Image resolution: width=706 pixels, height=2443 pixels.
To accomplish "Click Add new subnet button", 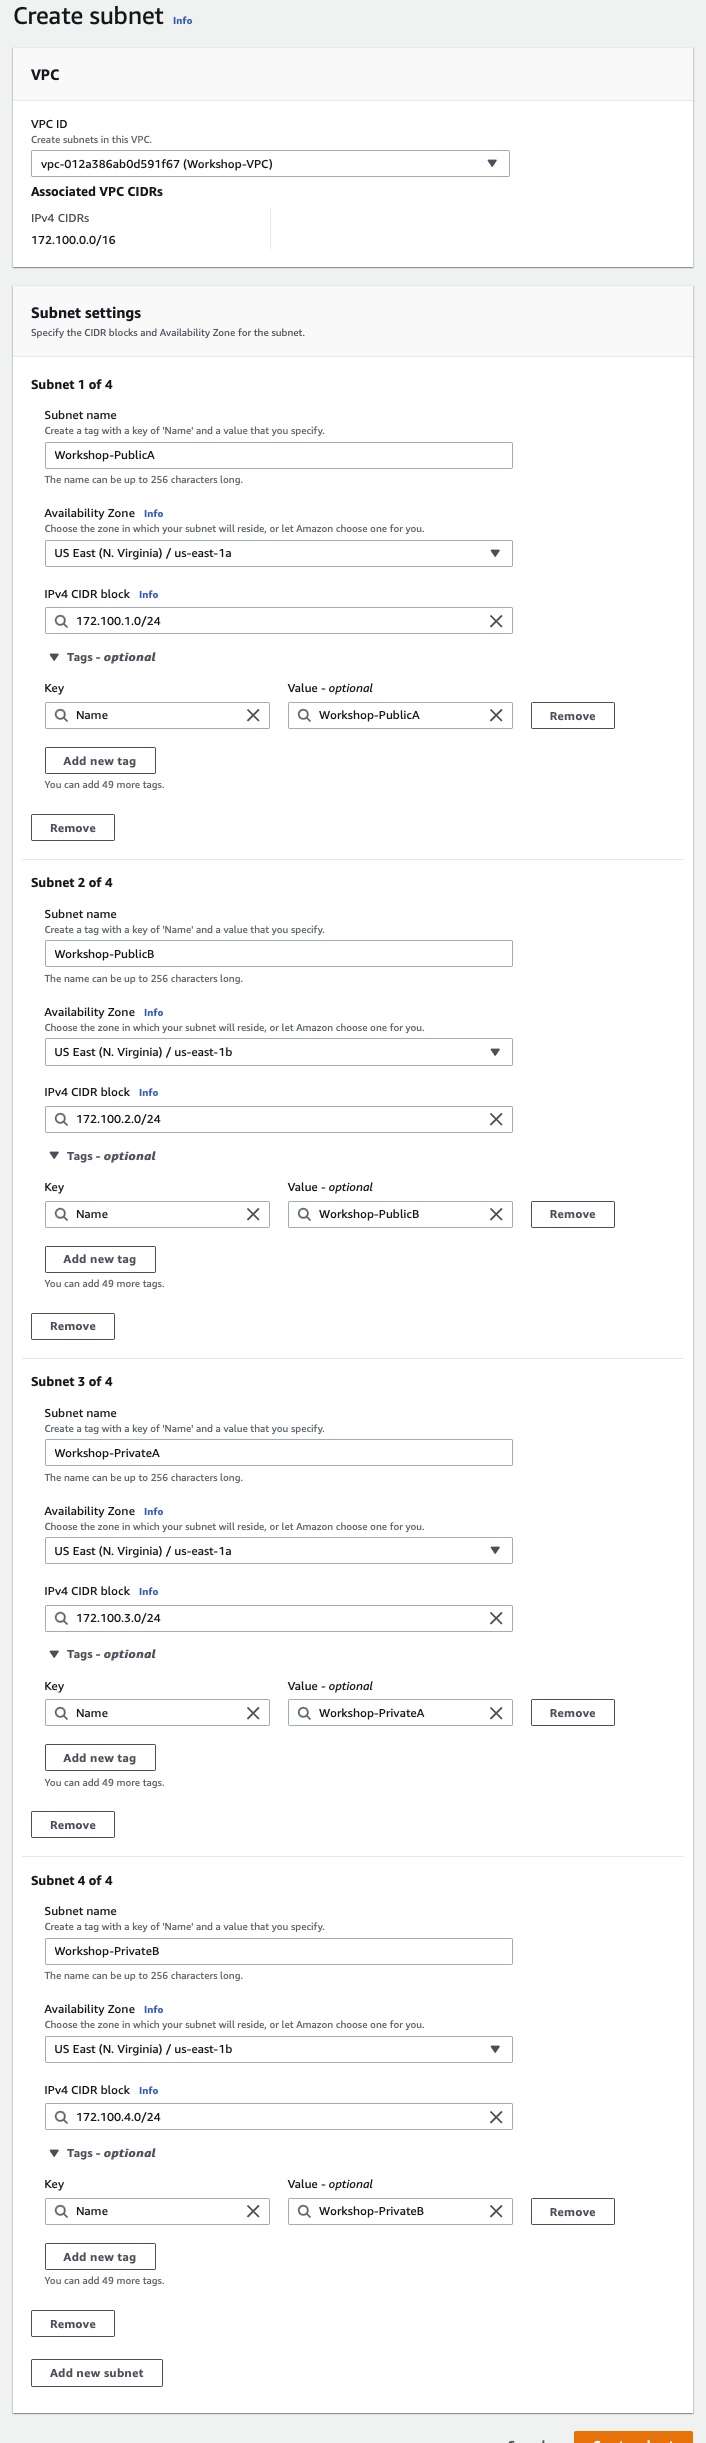I will 97,2373.
